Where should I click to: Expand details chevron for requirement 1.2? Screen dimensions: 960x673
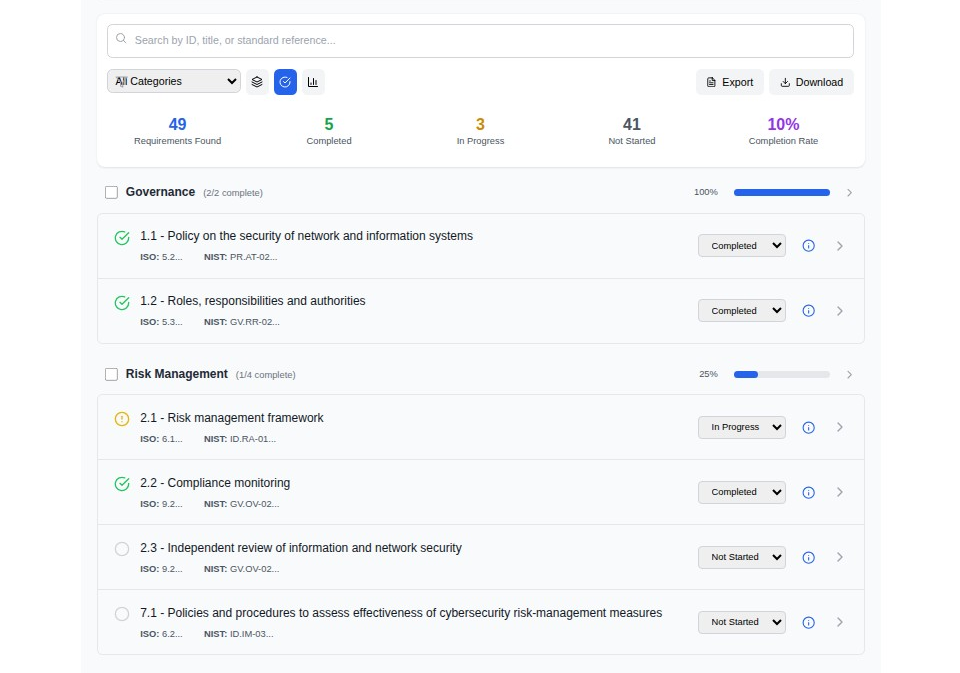point(840,311)
